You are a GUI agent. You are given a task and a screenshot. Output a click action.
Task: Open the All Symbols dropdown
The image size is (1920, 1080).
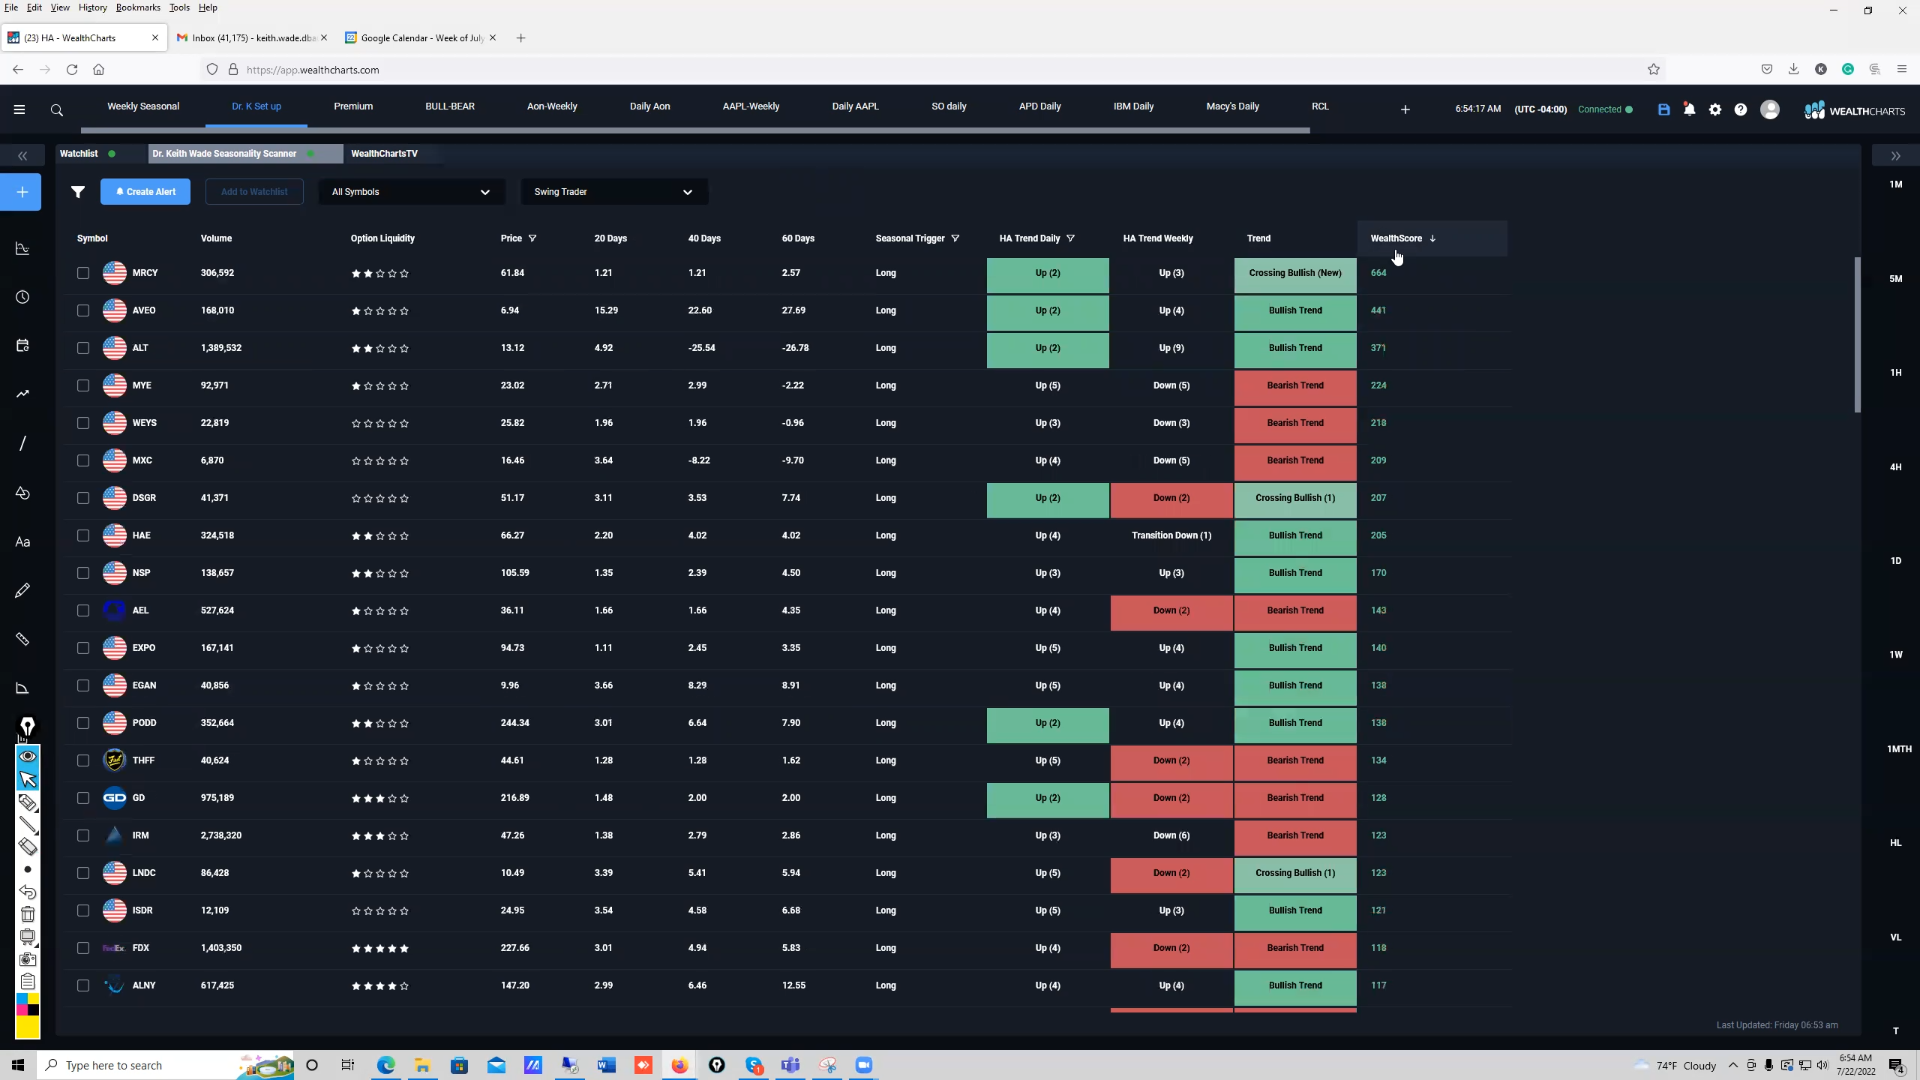411,192
